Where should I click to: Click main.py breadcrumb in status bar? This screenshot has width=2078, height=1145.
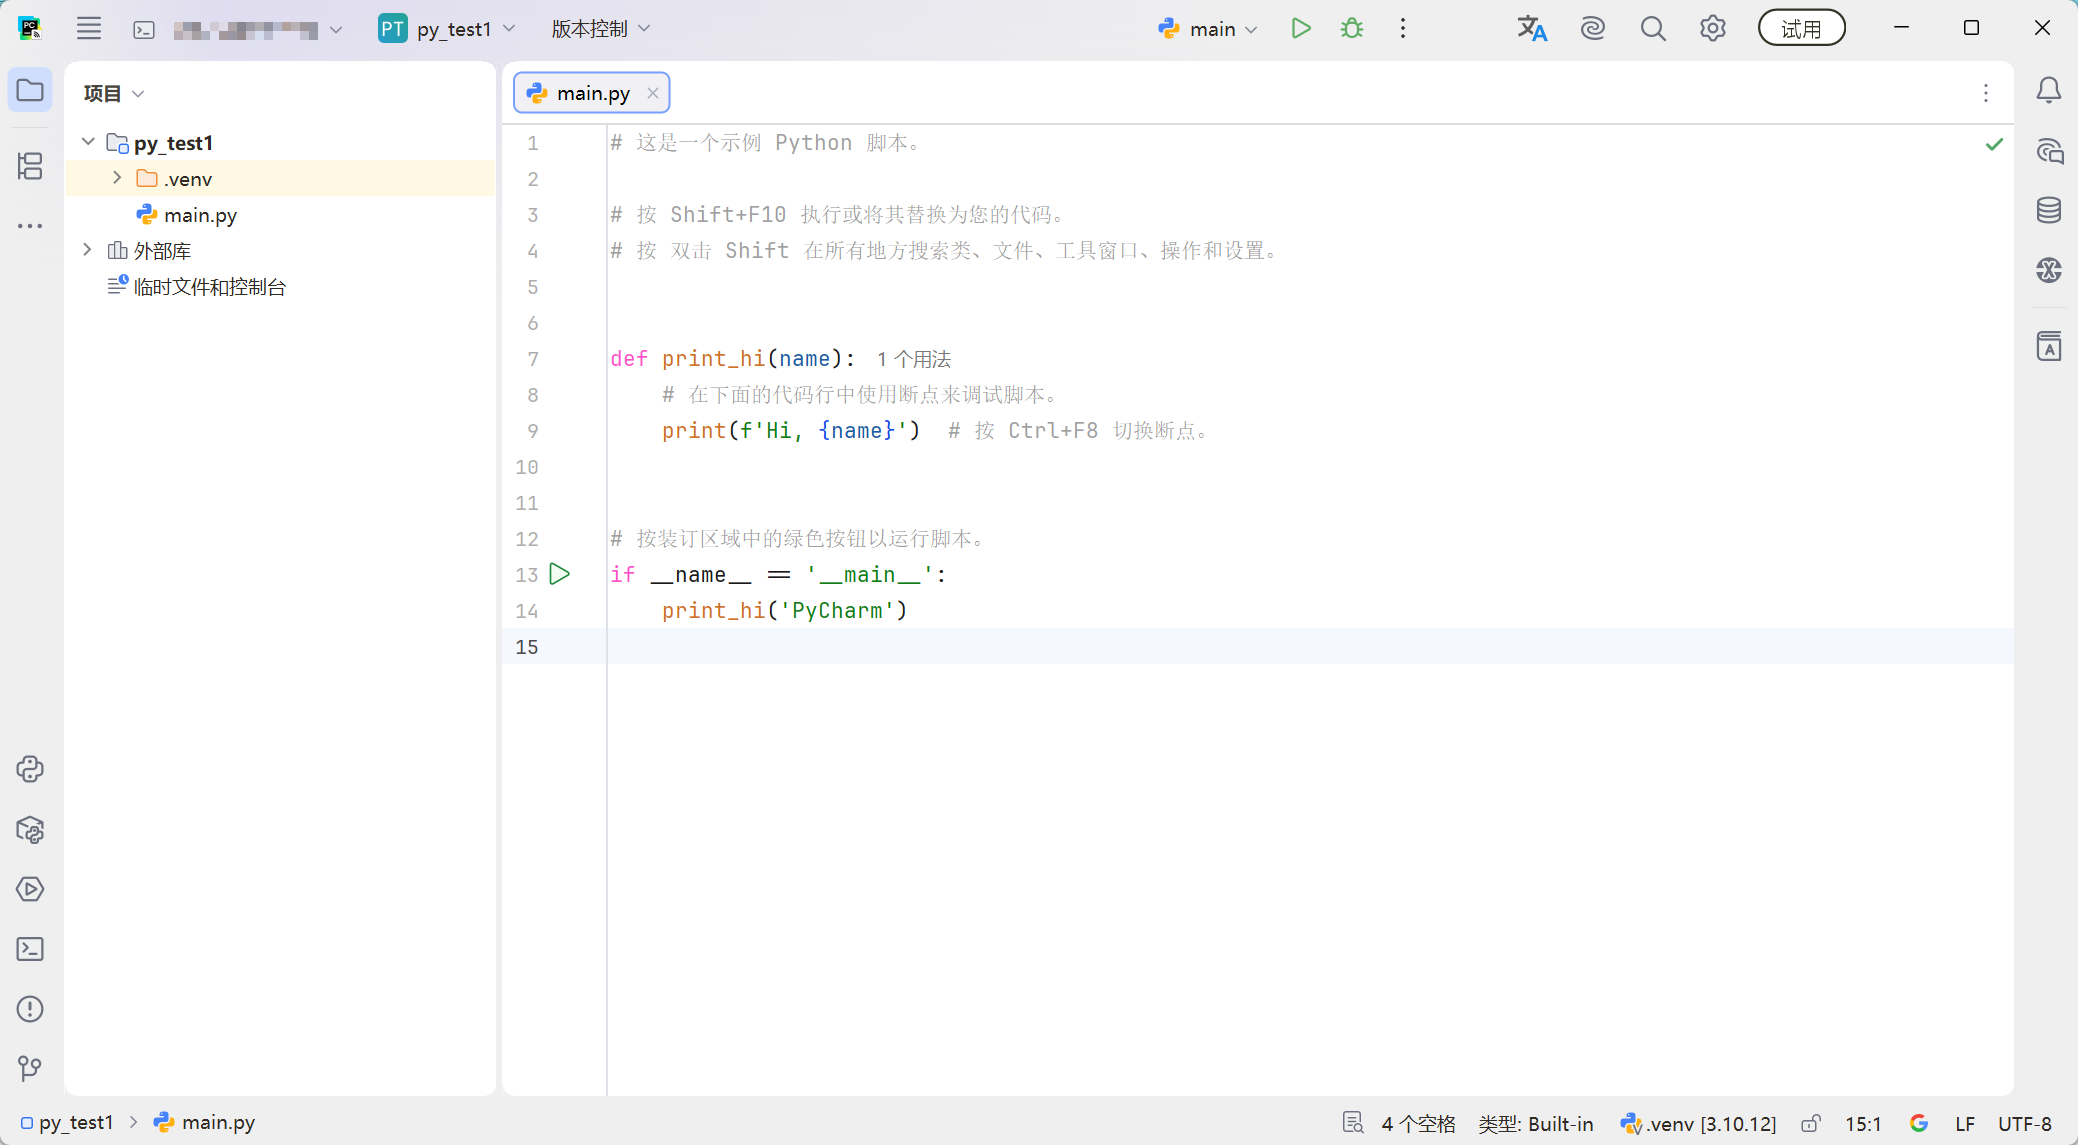[204, 1123]
